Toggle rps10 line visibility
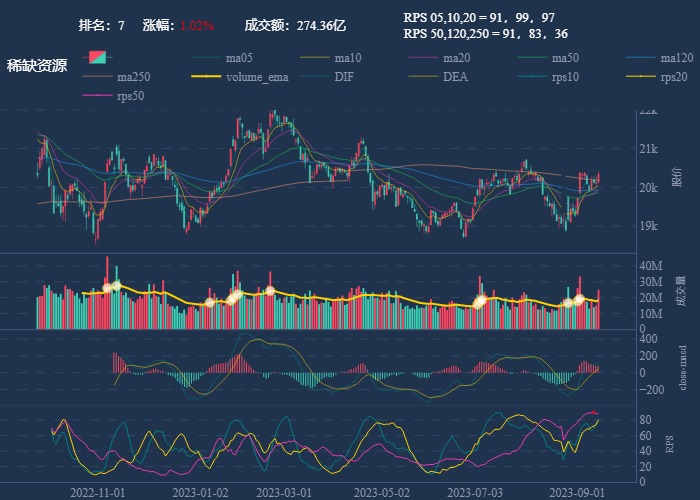The height and width of the screenshot is (500, 700). coord(564,77)
